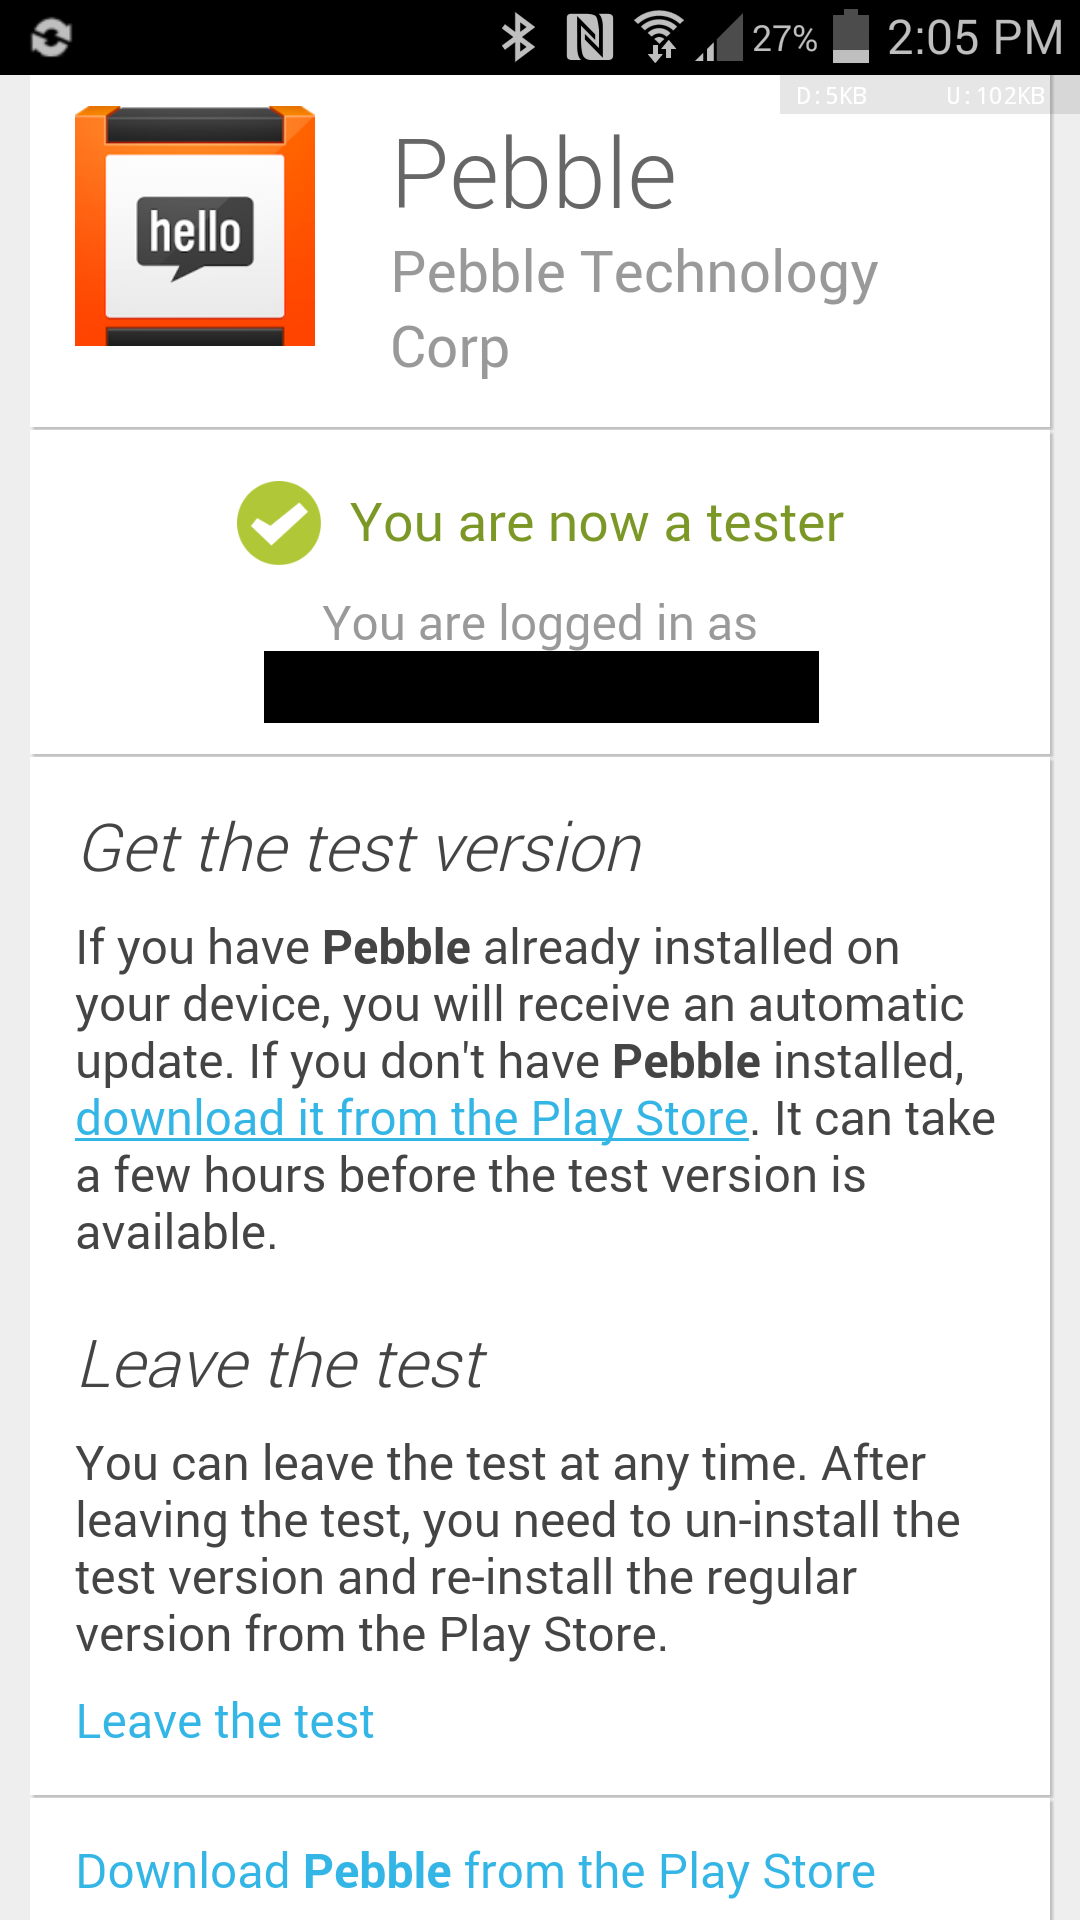Tap Leave the test link
This screenshot has width=1080, height=1920.
tap(224, 1720)
